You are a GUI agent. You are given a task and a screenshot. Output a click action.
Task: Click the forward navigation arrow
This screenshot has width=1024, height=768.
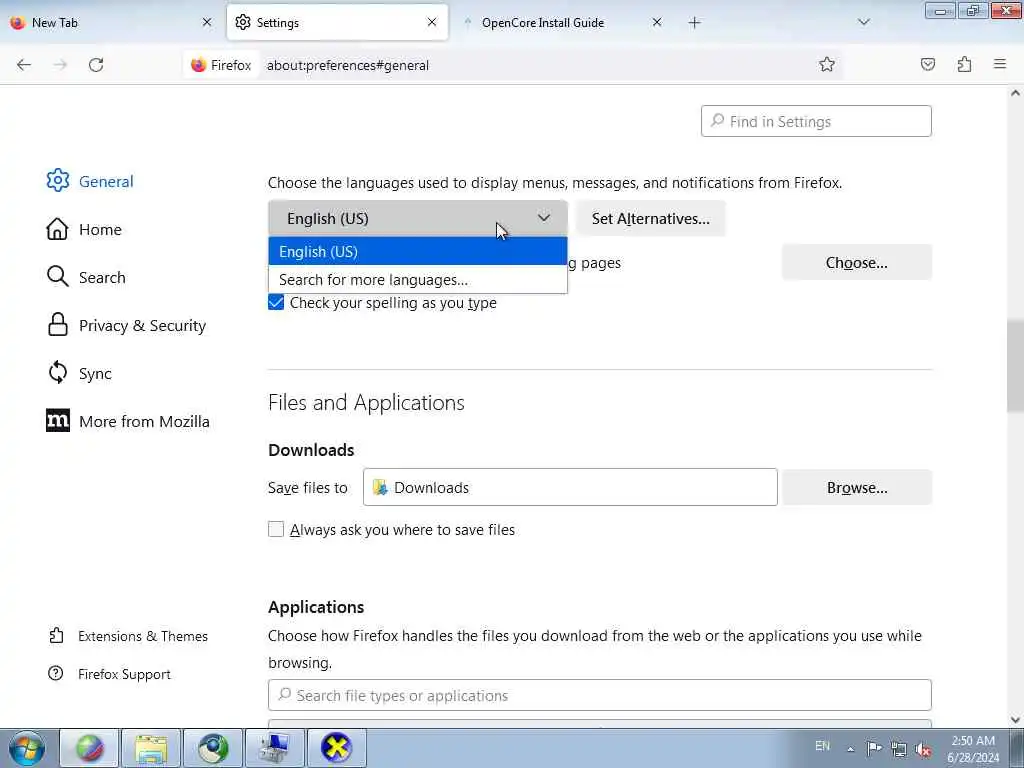pyautogui.click(x=60, y=65)
